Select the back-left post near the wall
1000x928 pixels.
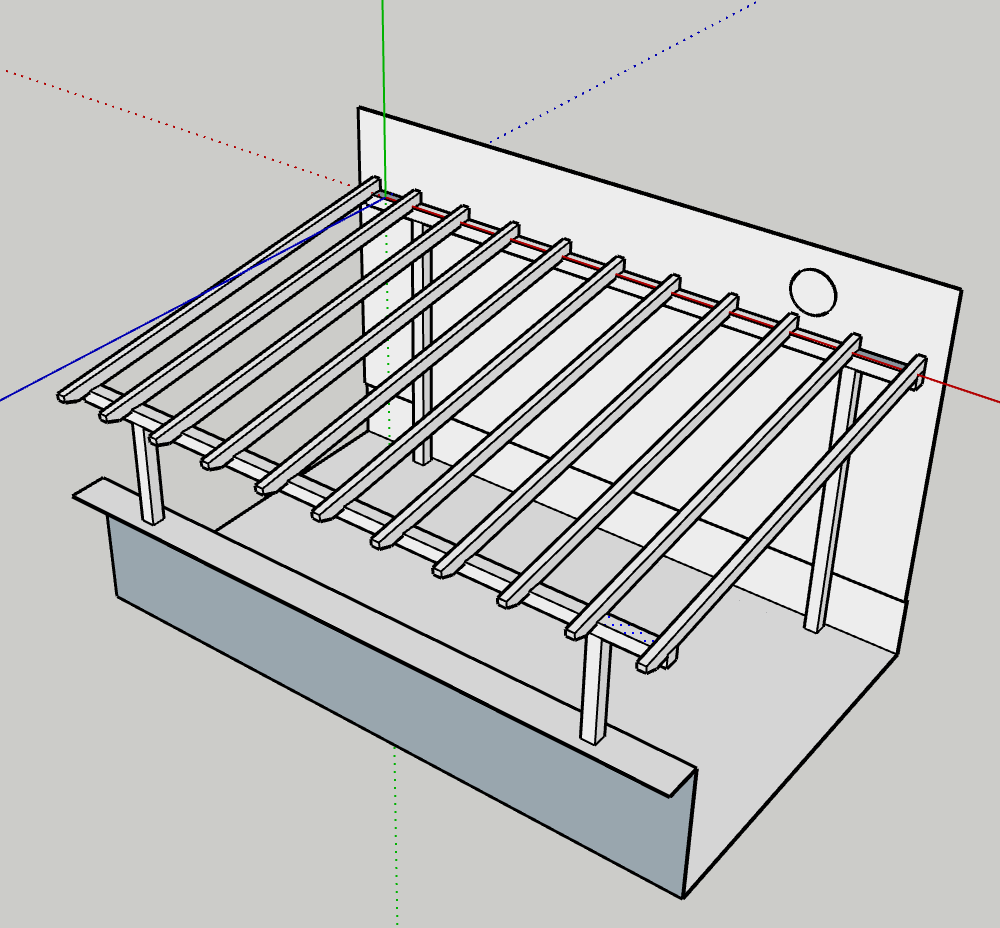tap(422, 344)
